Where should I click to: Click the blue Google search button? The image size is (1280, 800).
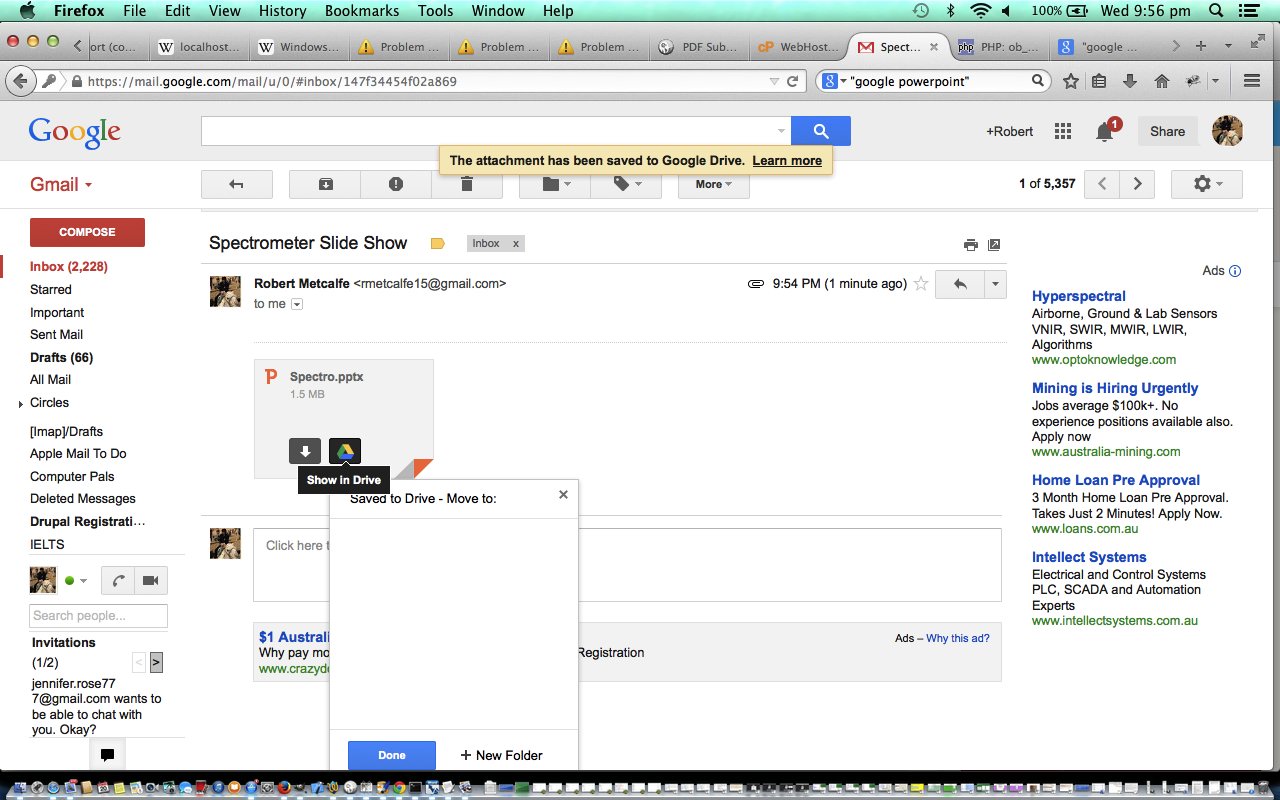click(821, 131)
